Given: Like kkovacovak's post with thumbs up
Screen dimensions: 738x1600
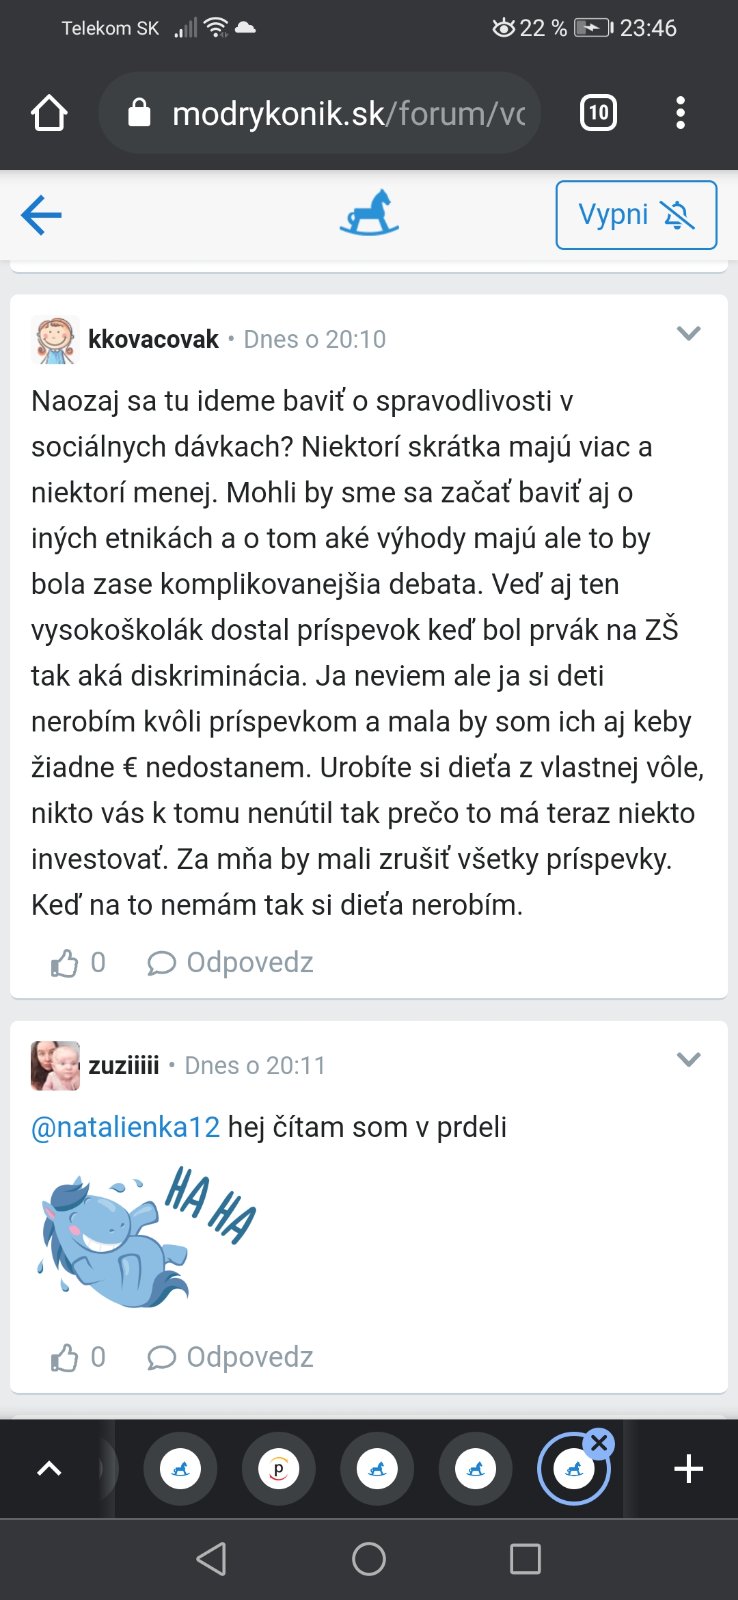Looking at the screenshot, I should click(x=65, y=963).
